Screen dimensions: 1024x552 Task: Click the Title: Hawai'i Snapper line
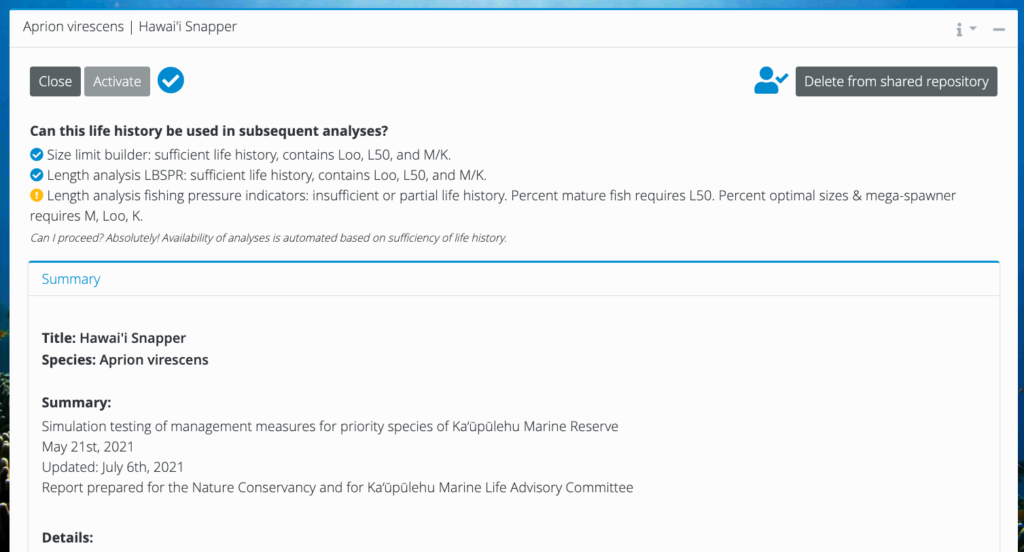pyautogui.click(x=114, y=338)
